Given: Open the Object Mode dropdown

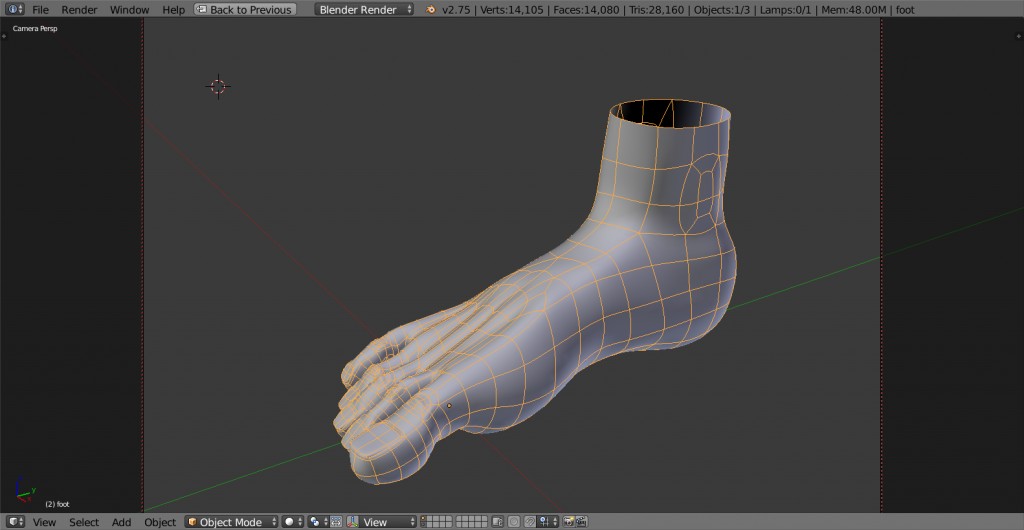Looking at the screenshot, I should click(x=231, y=522).
